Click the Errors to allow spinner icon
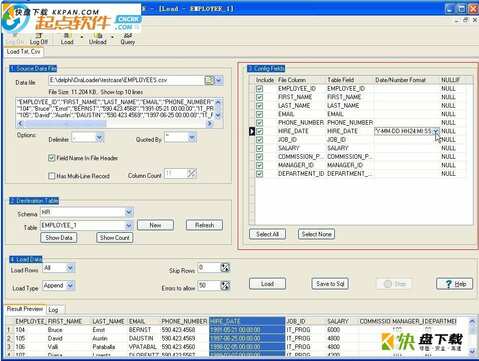479x361 pixels. [225, 285]
